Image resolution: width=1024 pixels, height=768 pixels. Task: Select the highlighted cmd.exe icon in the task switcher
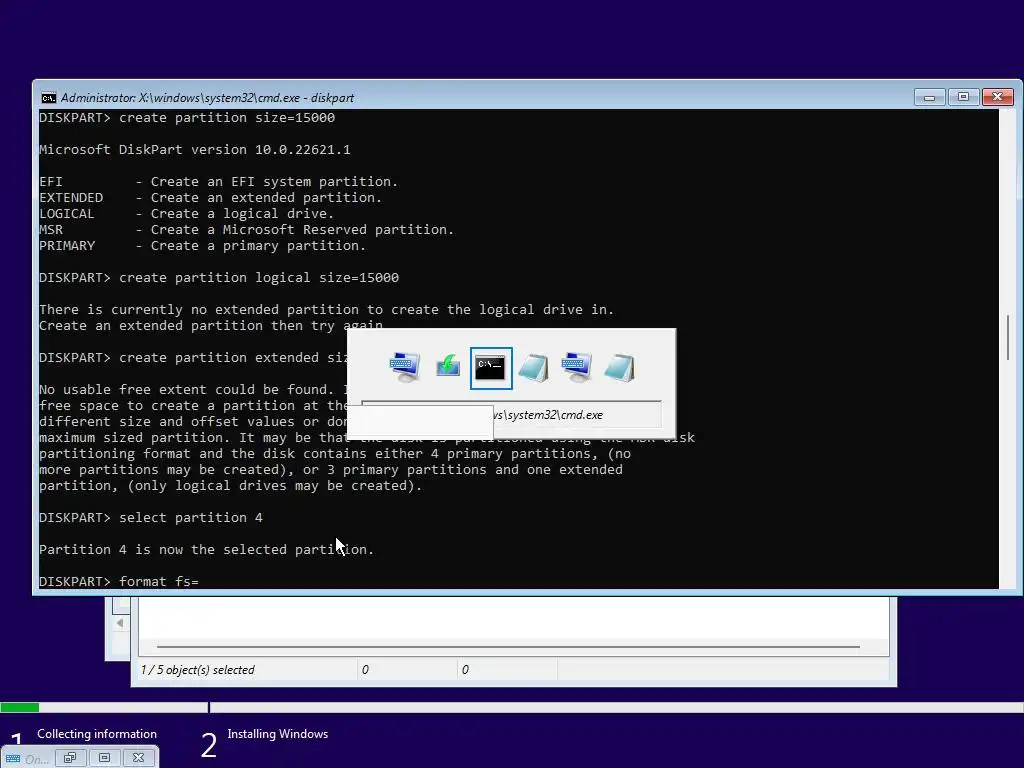point(491,368)
